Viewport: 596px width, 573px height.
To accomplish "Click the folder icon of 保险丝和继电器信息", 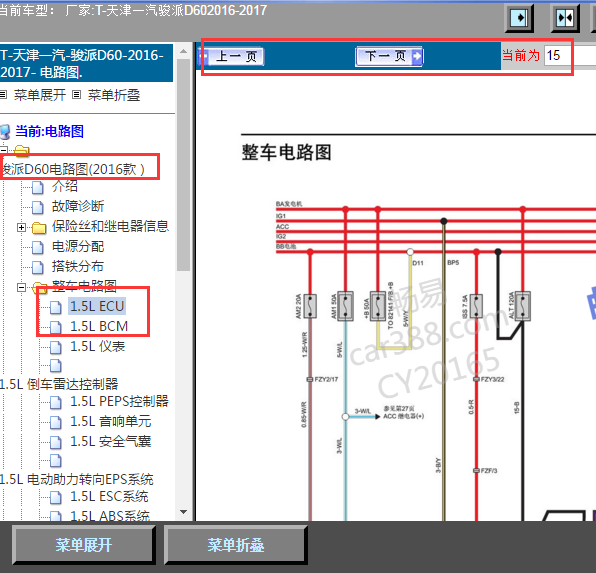I will click(x=39, y=227).
